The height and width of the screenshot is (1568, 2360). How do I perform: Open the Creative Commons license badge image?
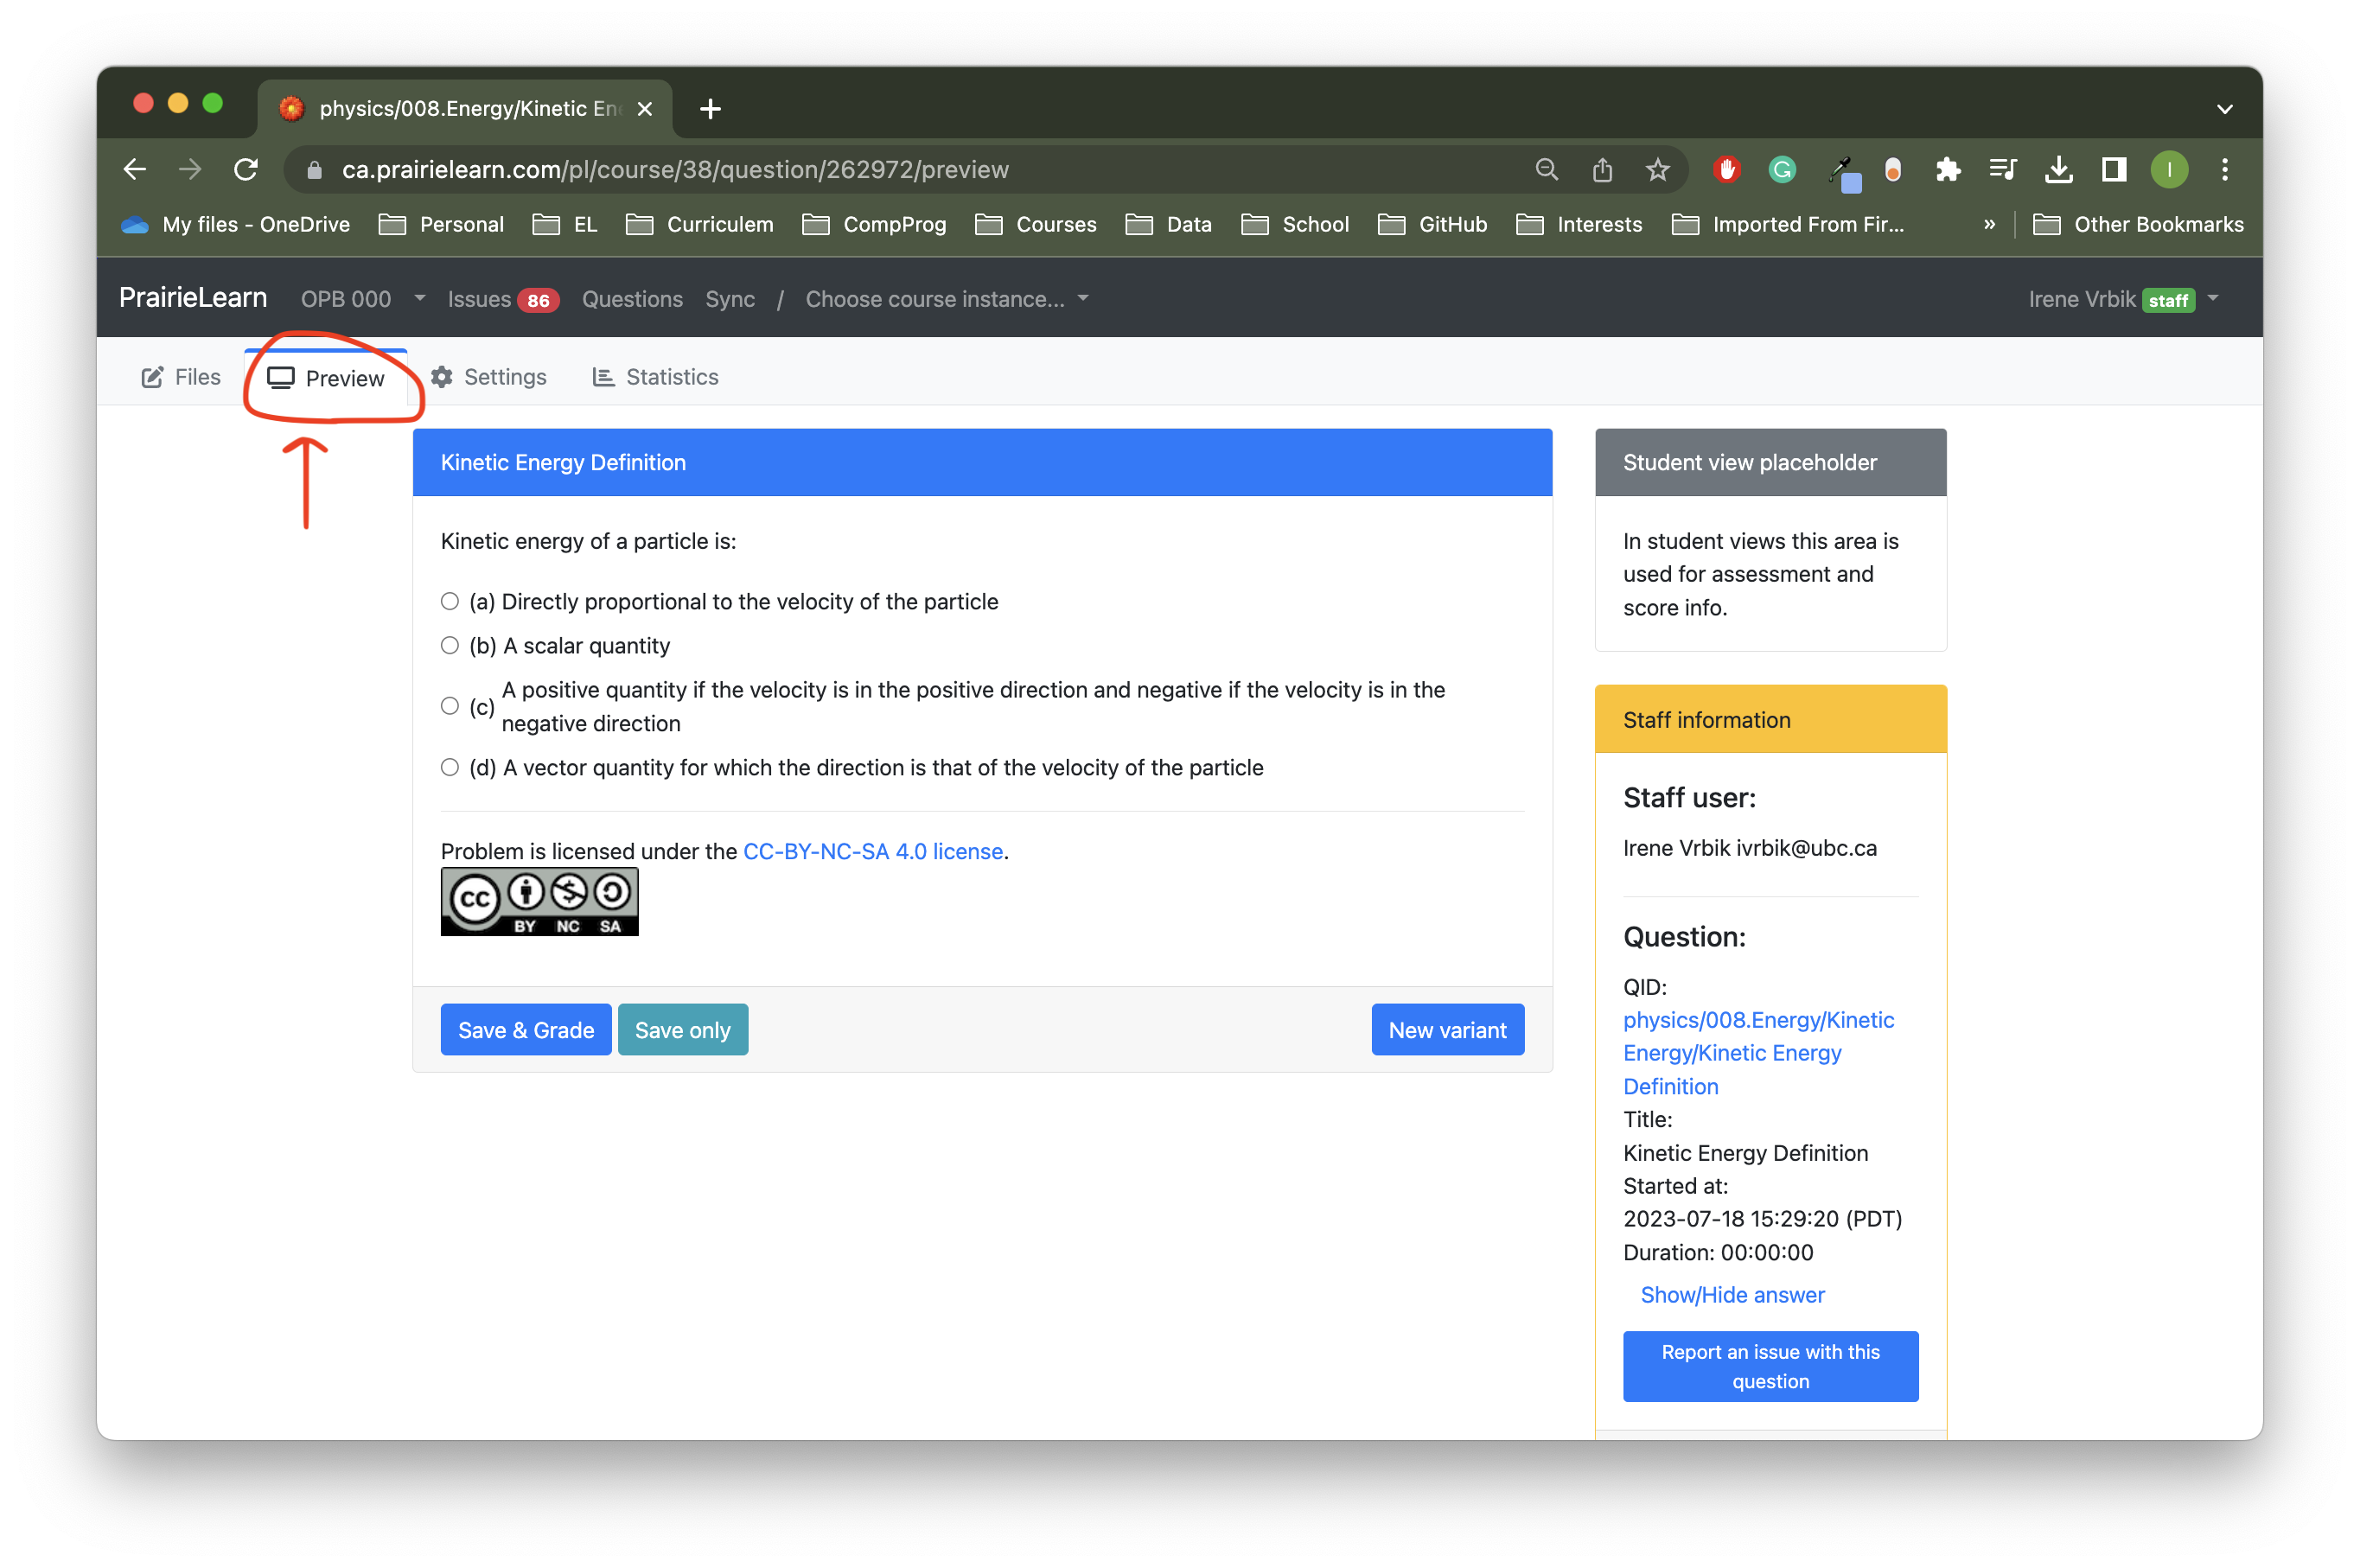pos(539,901)
